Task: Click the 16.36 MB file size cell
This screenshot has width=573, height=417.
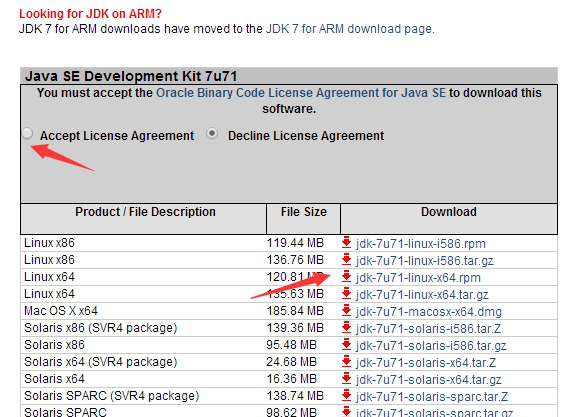Action: (292, 379)
